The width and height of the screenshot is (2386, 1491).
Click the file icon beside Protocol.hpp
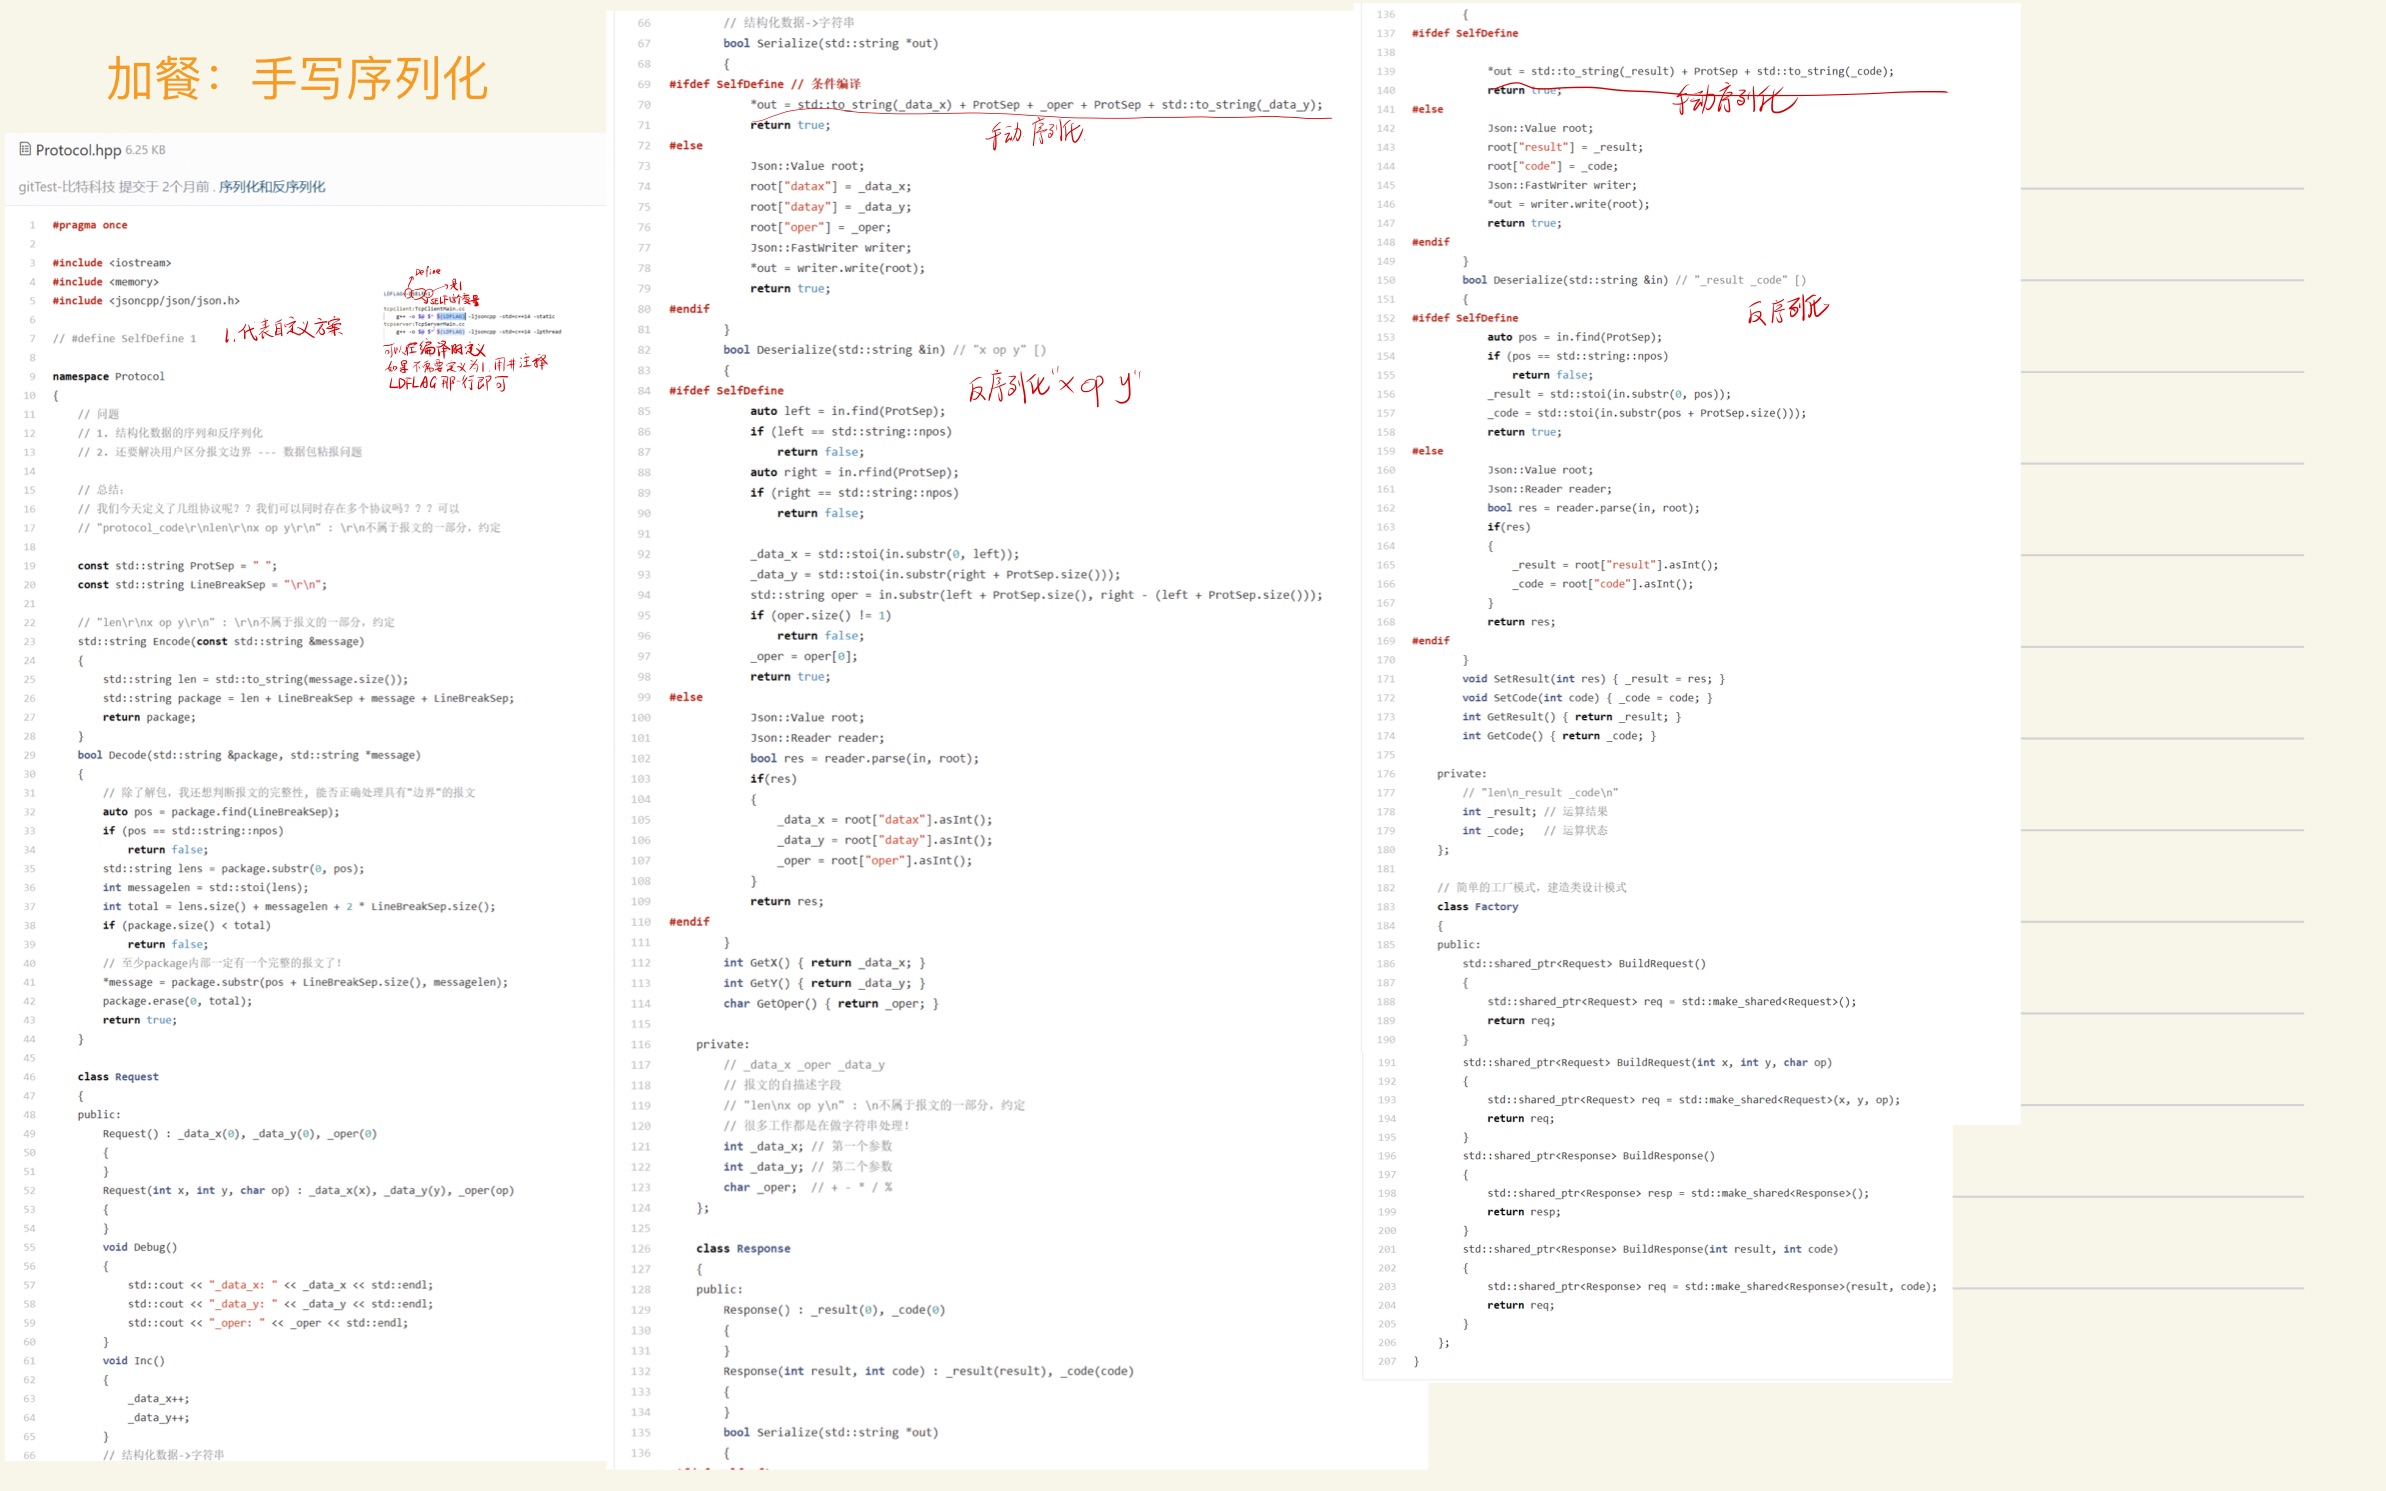click(x=25, y=149)
